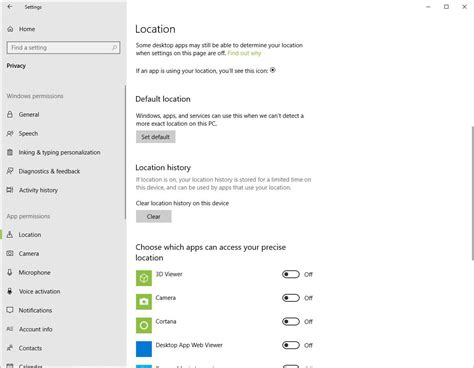Click the Cortana app name
Screen dimensions: 474x368
[166, 321]
